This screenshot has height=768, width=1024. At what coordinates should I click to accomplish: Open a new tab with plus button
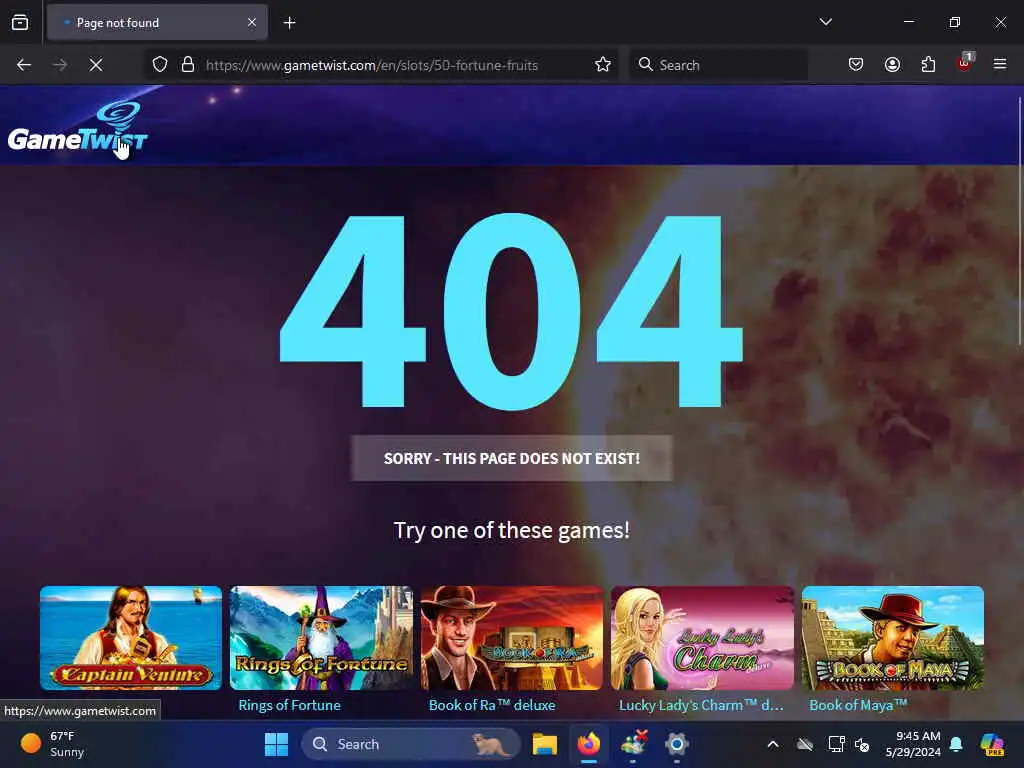coord(289,23)
